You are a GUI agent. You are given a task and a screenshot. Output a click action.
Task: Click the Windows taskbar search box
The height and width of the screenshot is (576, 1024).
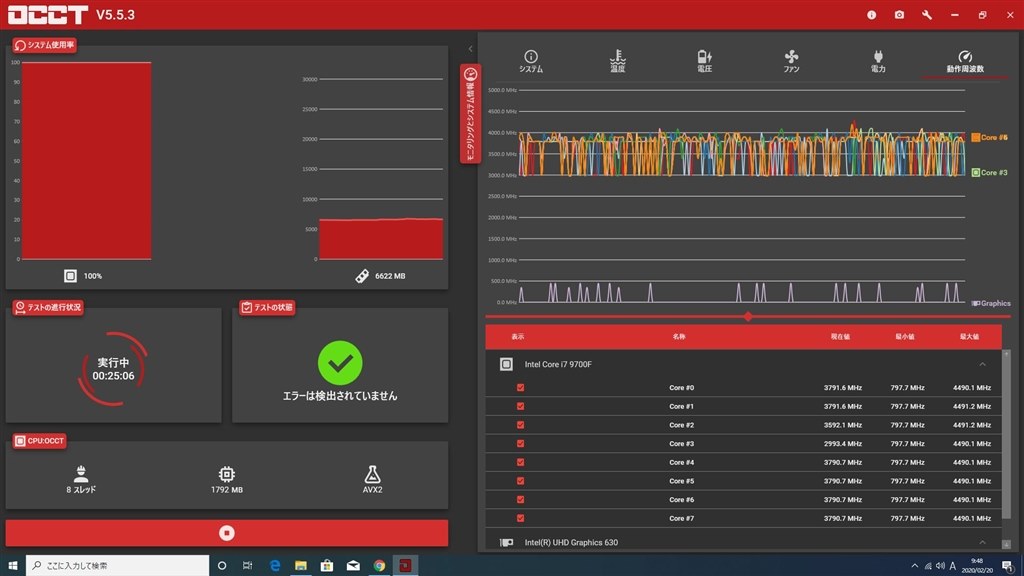point(118,566)
